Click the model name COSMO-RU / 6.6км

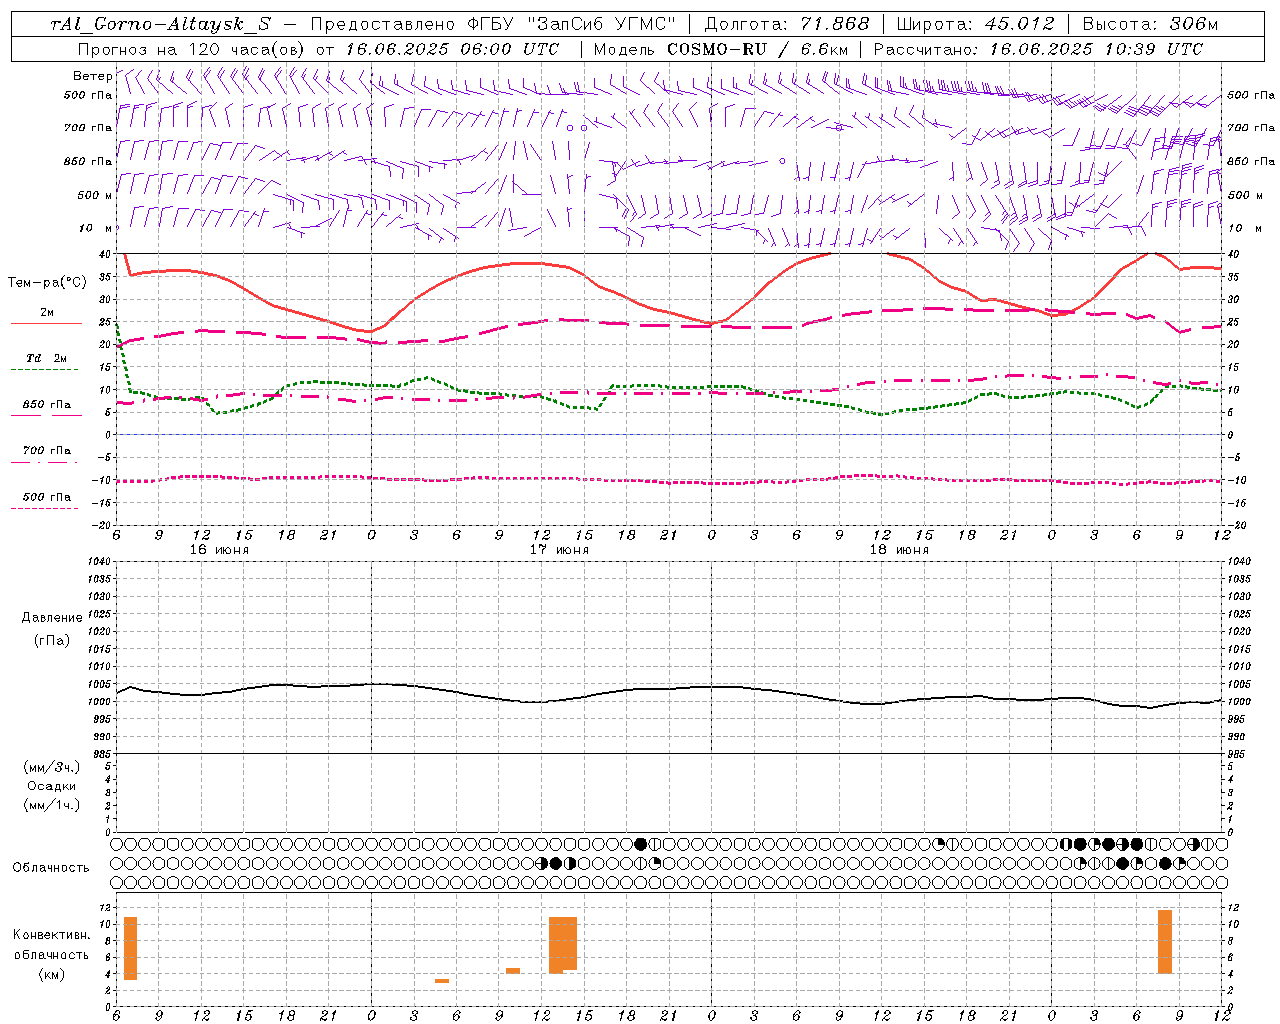point(757,49)
